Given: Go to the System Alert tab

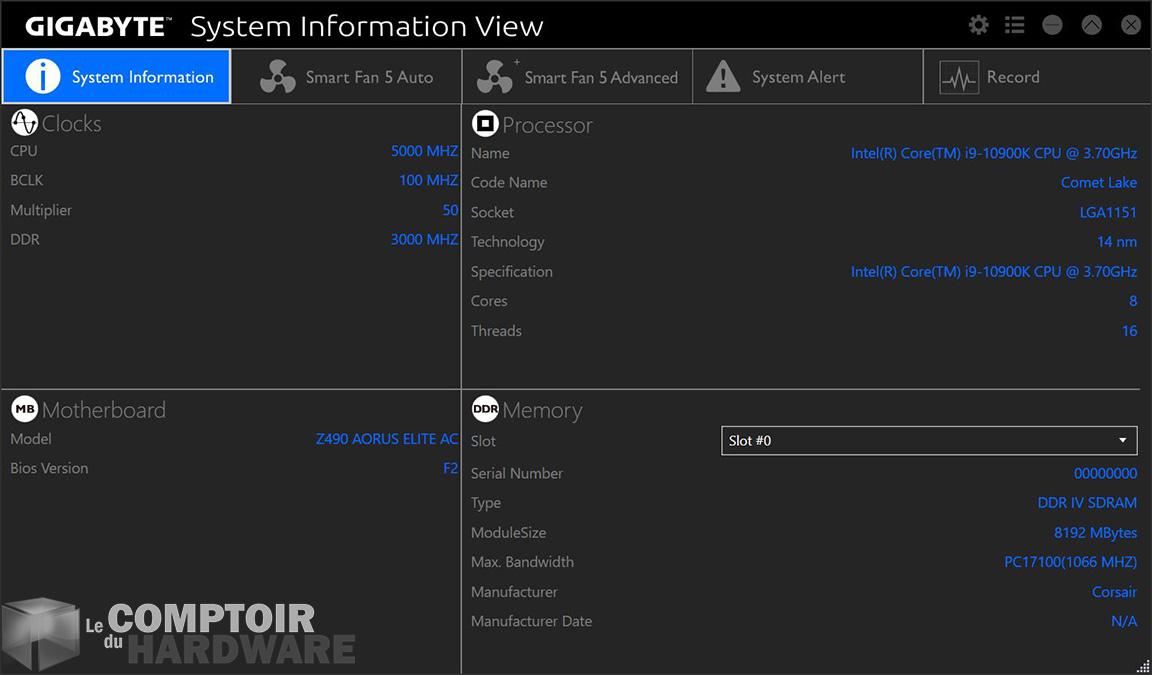Looking at the screenshot, I should [808, 76].
